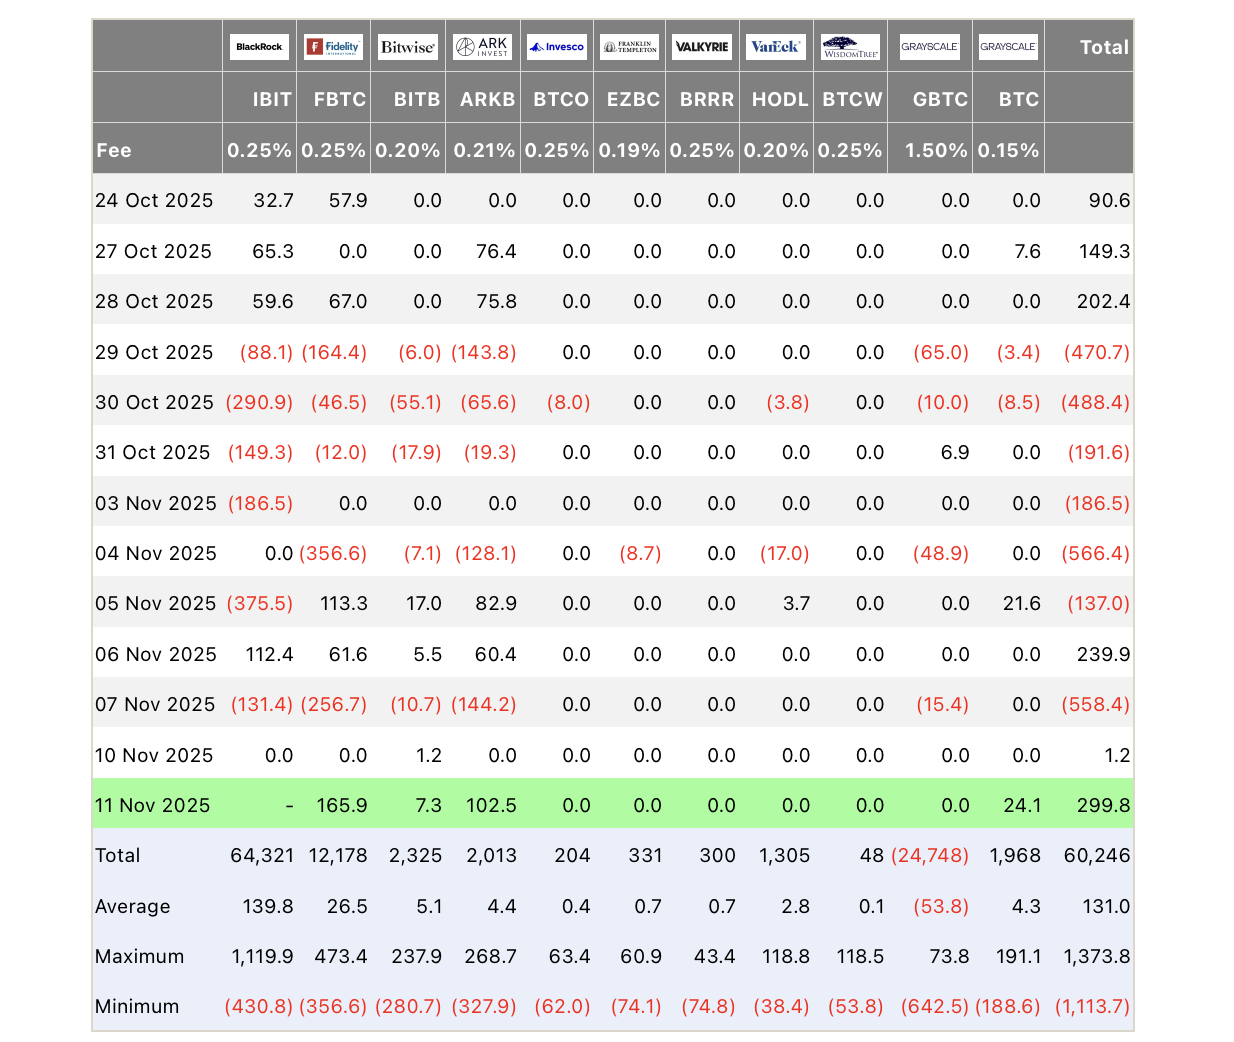This screenshot has width=1234, height=1042.
Task: Select the IBIT column header
Action: pyautogui.click(x=272, y=99)
